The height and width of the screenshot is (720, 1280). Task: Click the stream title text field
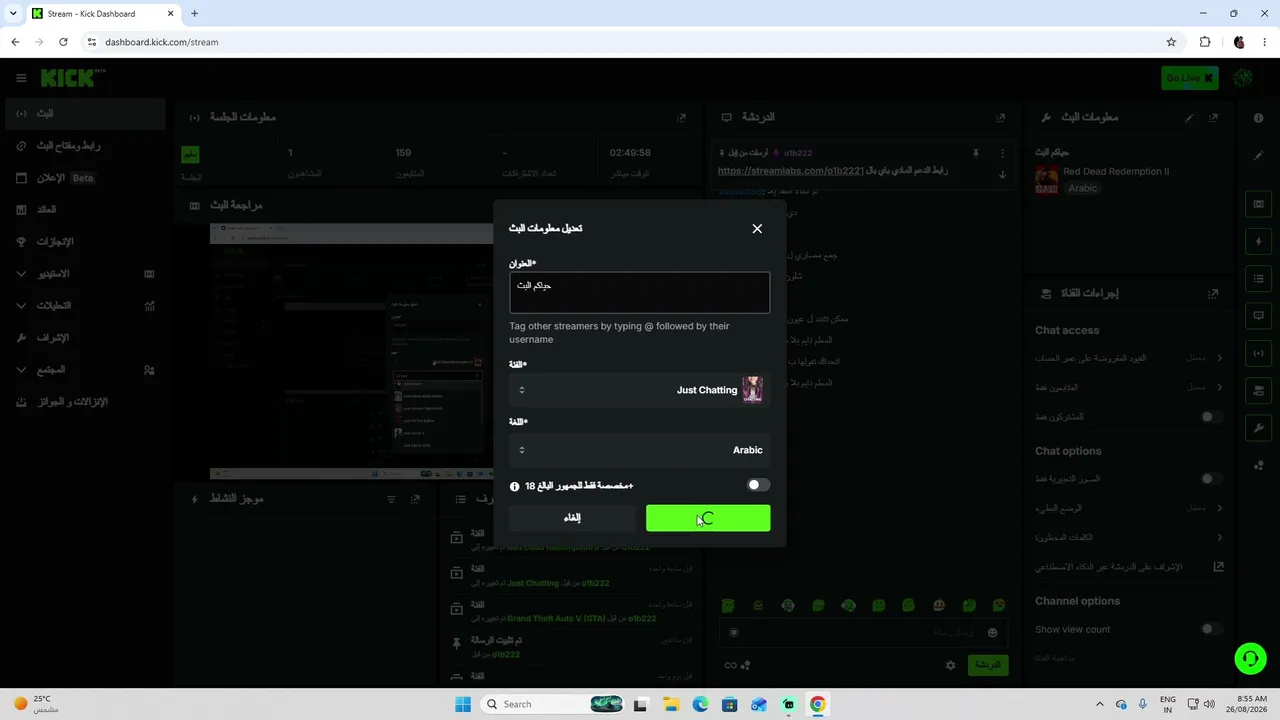(639, 293)
